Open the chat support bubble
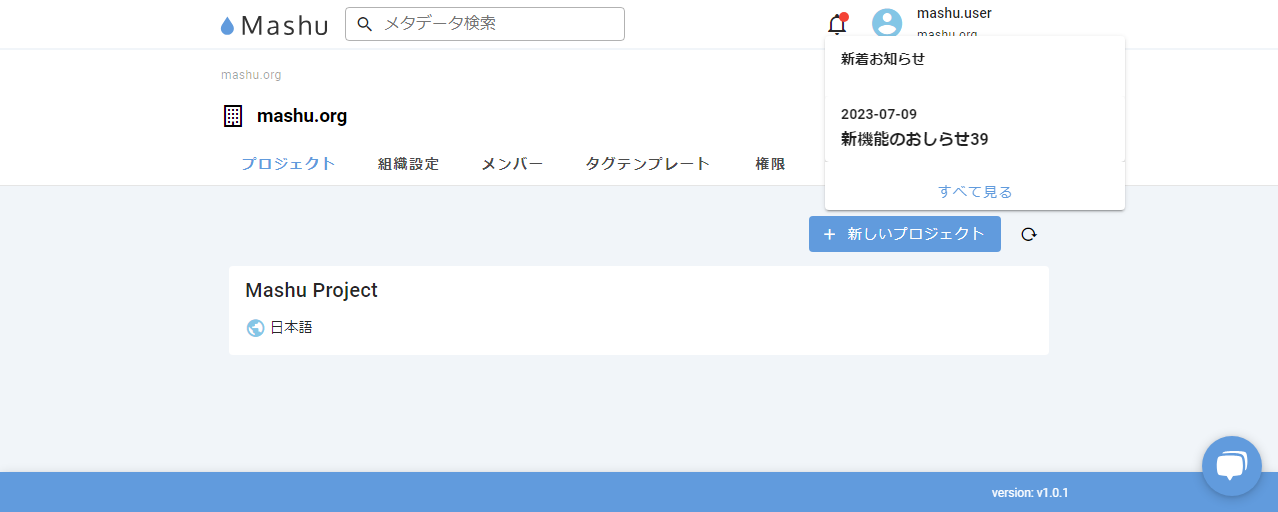This screenshot has height=512, width=1278. pyautogui.click(x=1231, y=466)
